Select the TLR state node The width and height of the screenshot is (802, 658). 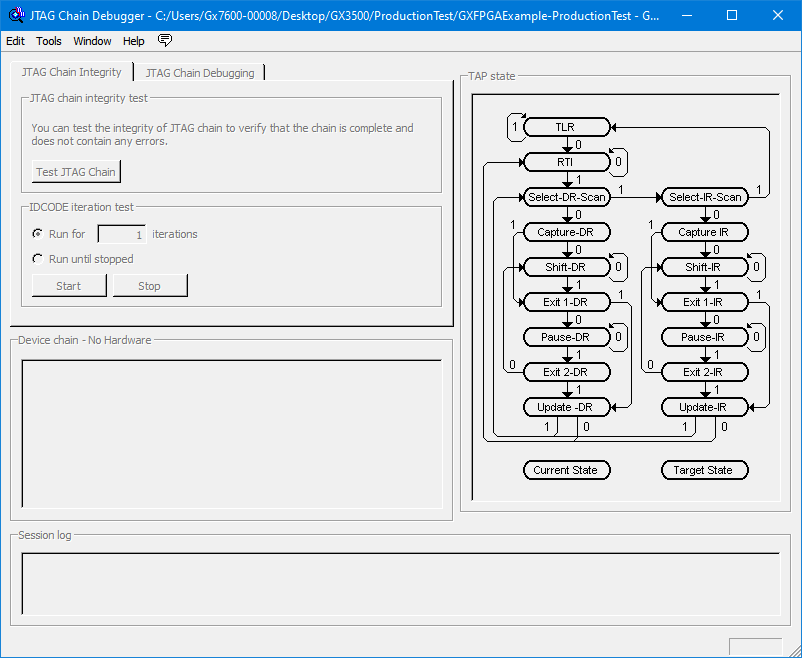pyautogui.click(x=566, y=127)
